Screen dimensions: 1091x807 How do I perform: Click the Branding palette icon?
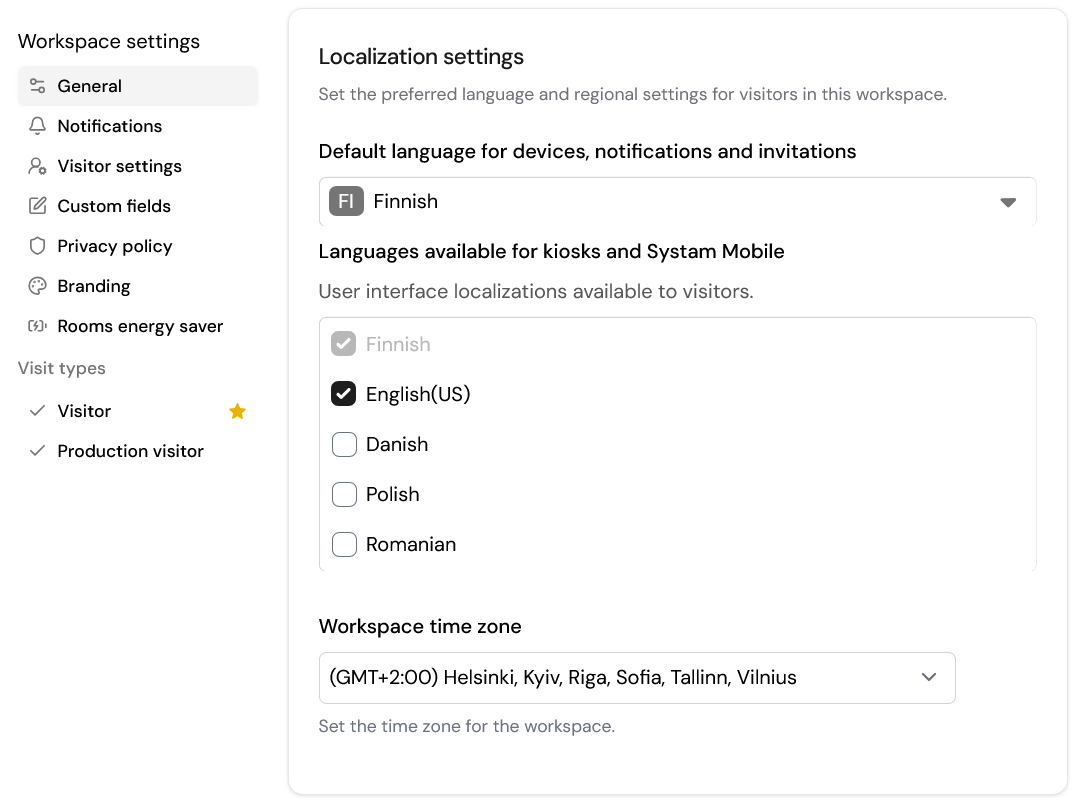pos(38,286)
